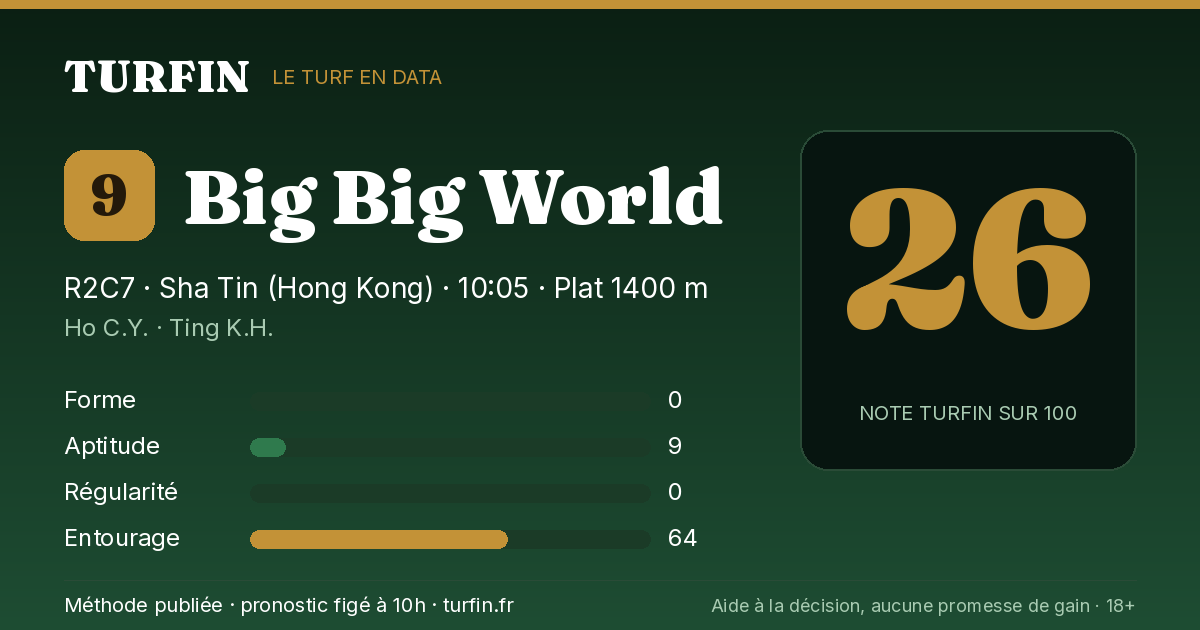Click the Aptitude value 9
Screen dimensions: 1200x630
pyautogui.click(x=675, y=446)
